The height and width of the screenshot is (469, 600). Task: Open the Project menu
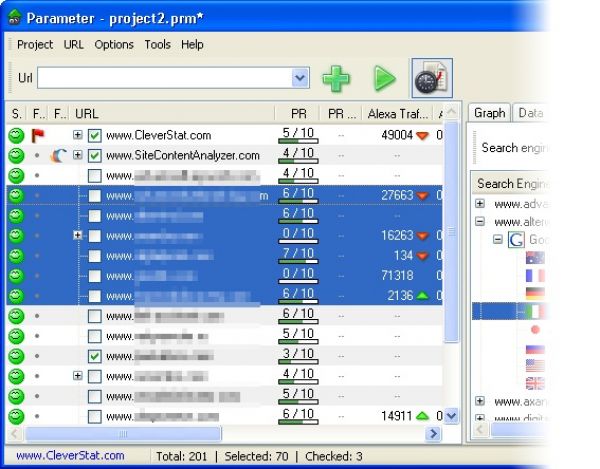[35, 44]
